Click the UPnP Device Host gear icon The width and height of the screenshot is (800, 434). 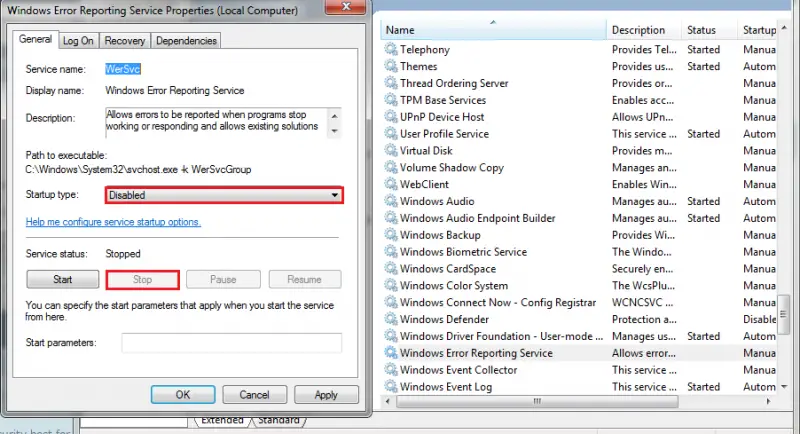391,116
